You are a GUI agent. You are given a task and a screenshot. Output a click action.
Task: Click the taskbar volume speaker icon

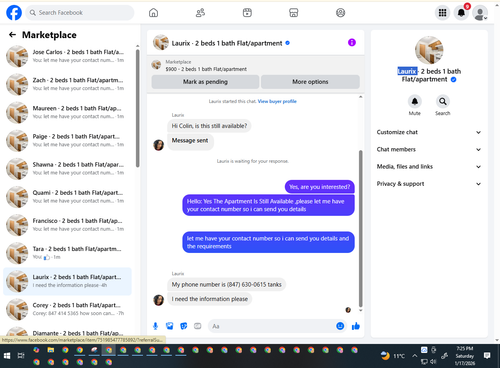(433, 361)
